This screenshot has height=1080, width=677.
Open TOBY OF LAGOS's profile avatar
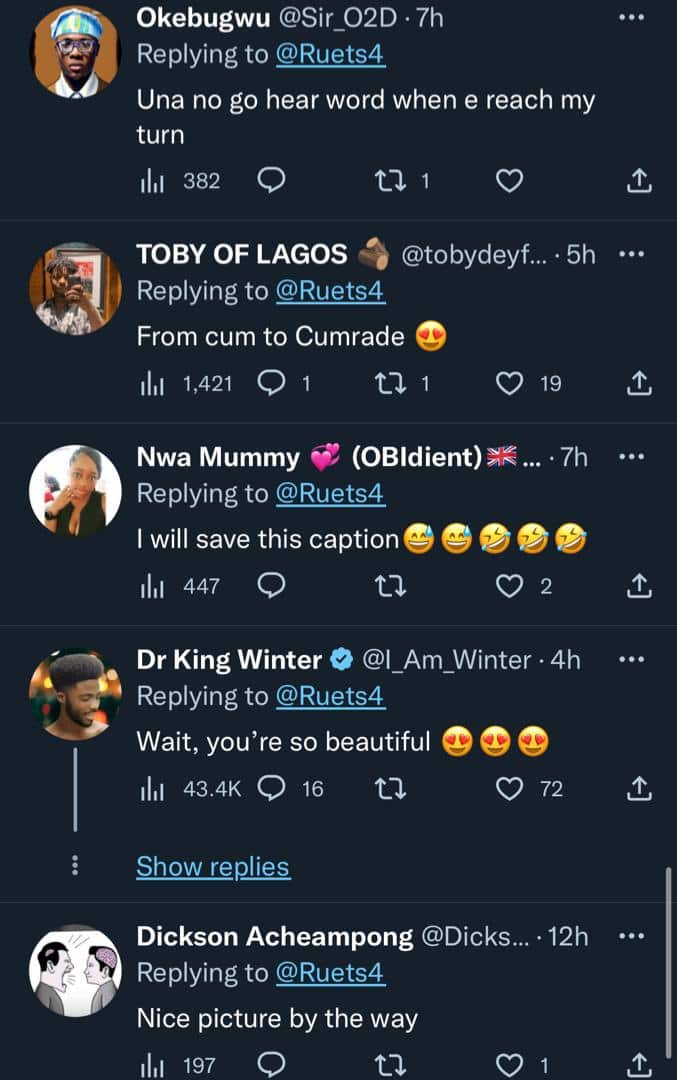click(75, 288)
